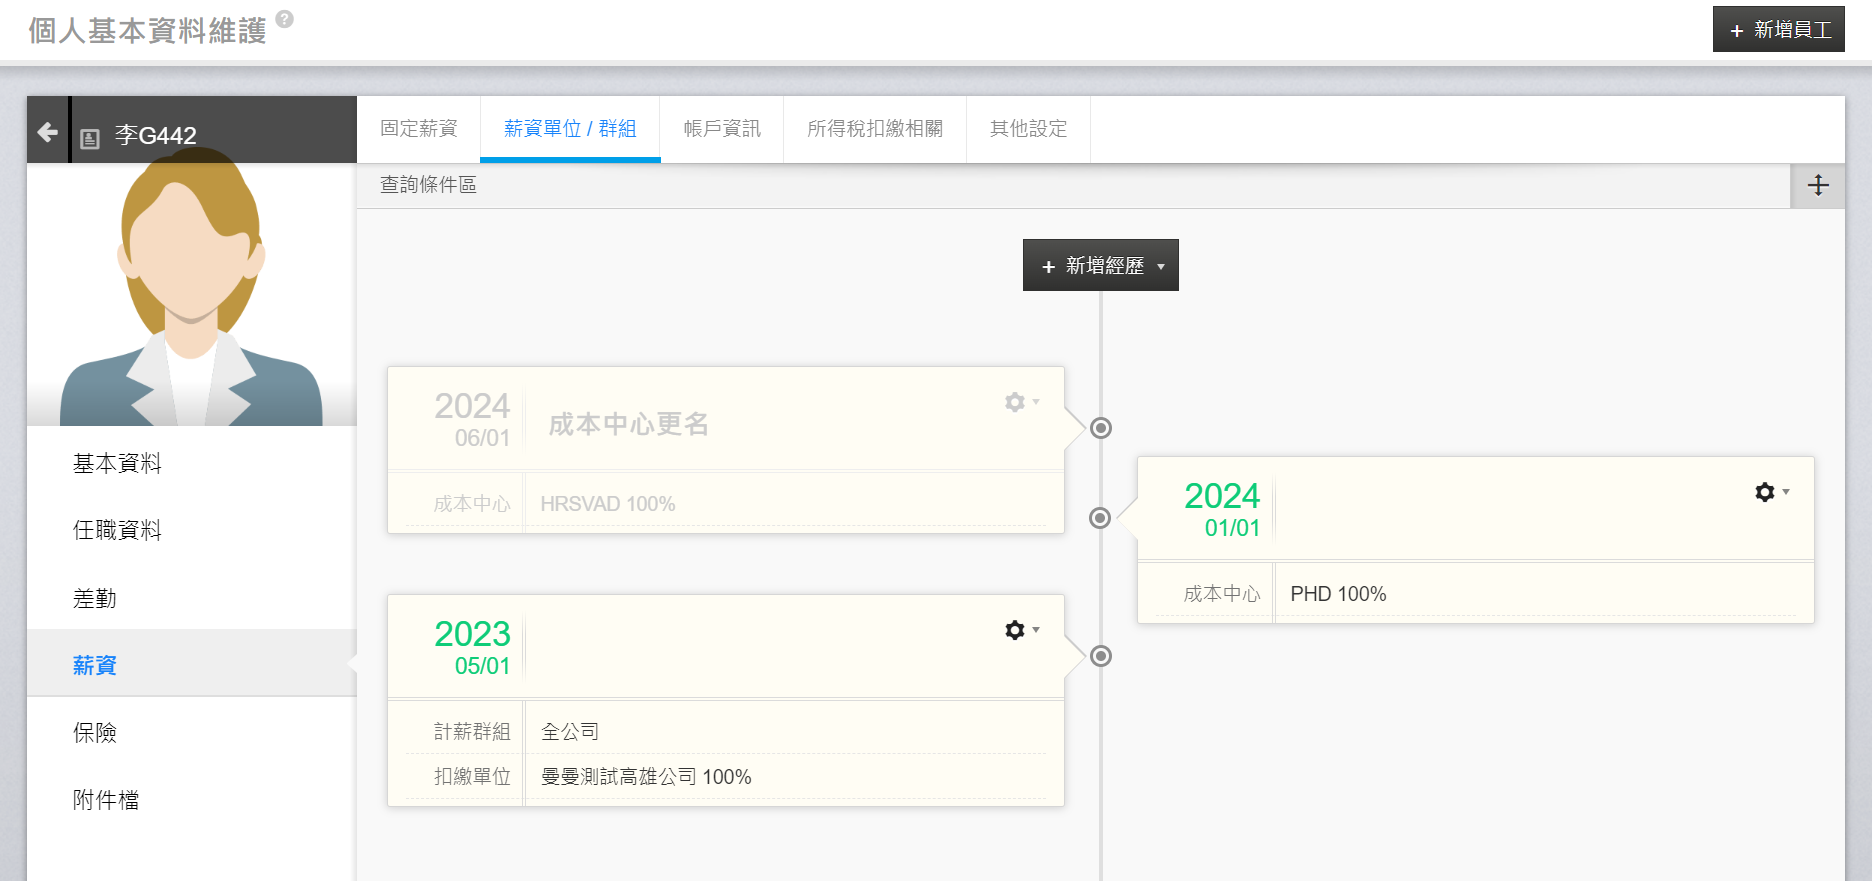Switch to the 帳戶資訊 tab
This screenshot has height=881, width=1872.
tap(721, 129)
